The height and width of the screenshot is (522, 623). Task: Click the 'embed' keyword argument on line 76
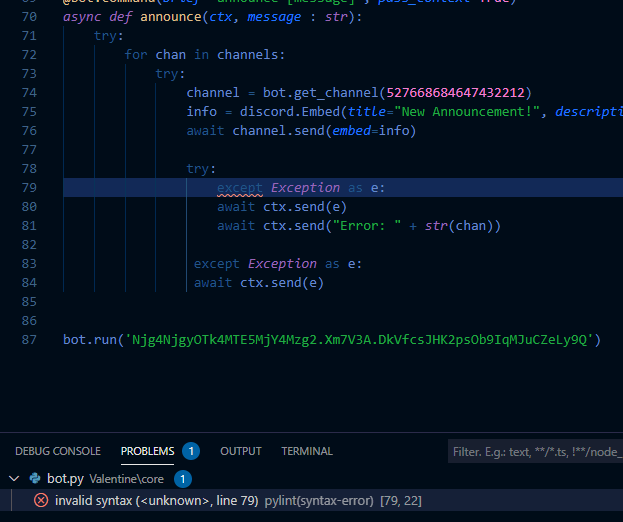351,131
